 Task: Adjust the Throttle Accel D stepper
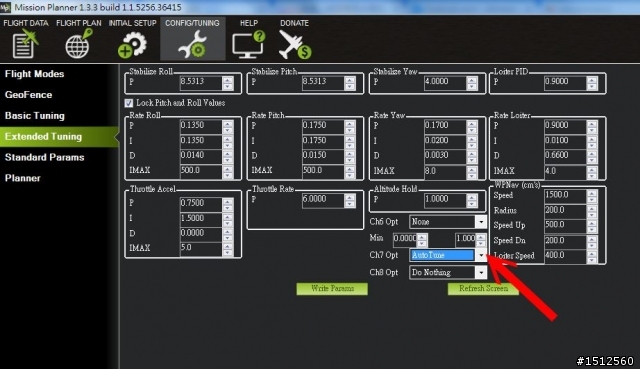[x=228, y=234]
